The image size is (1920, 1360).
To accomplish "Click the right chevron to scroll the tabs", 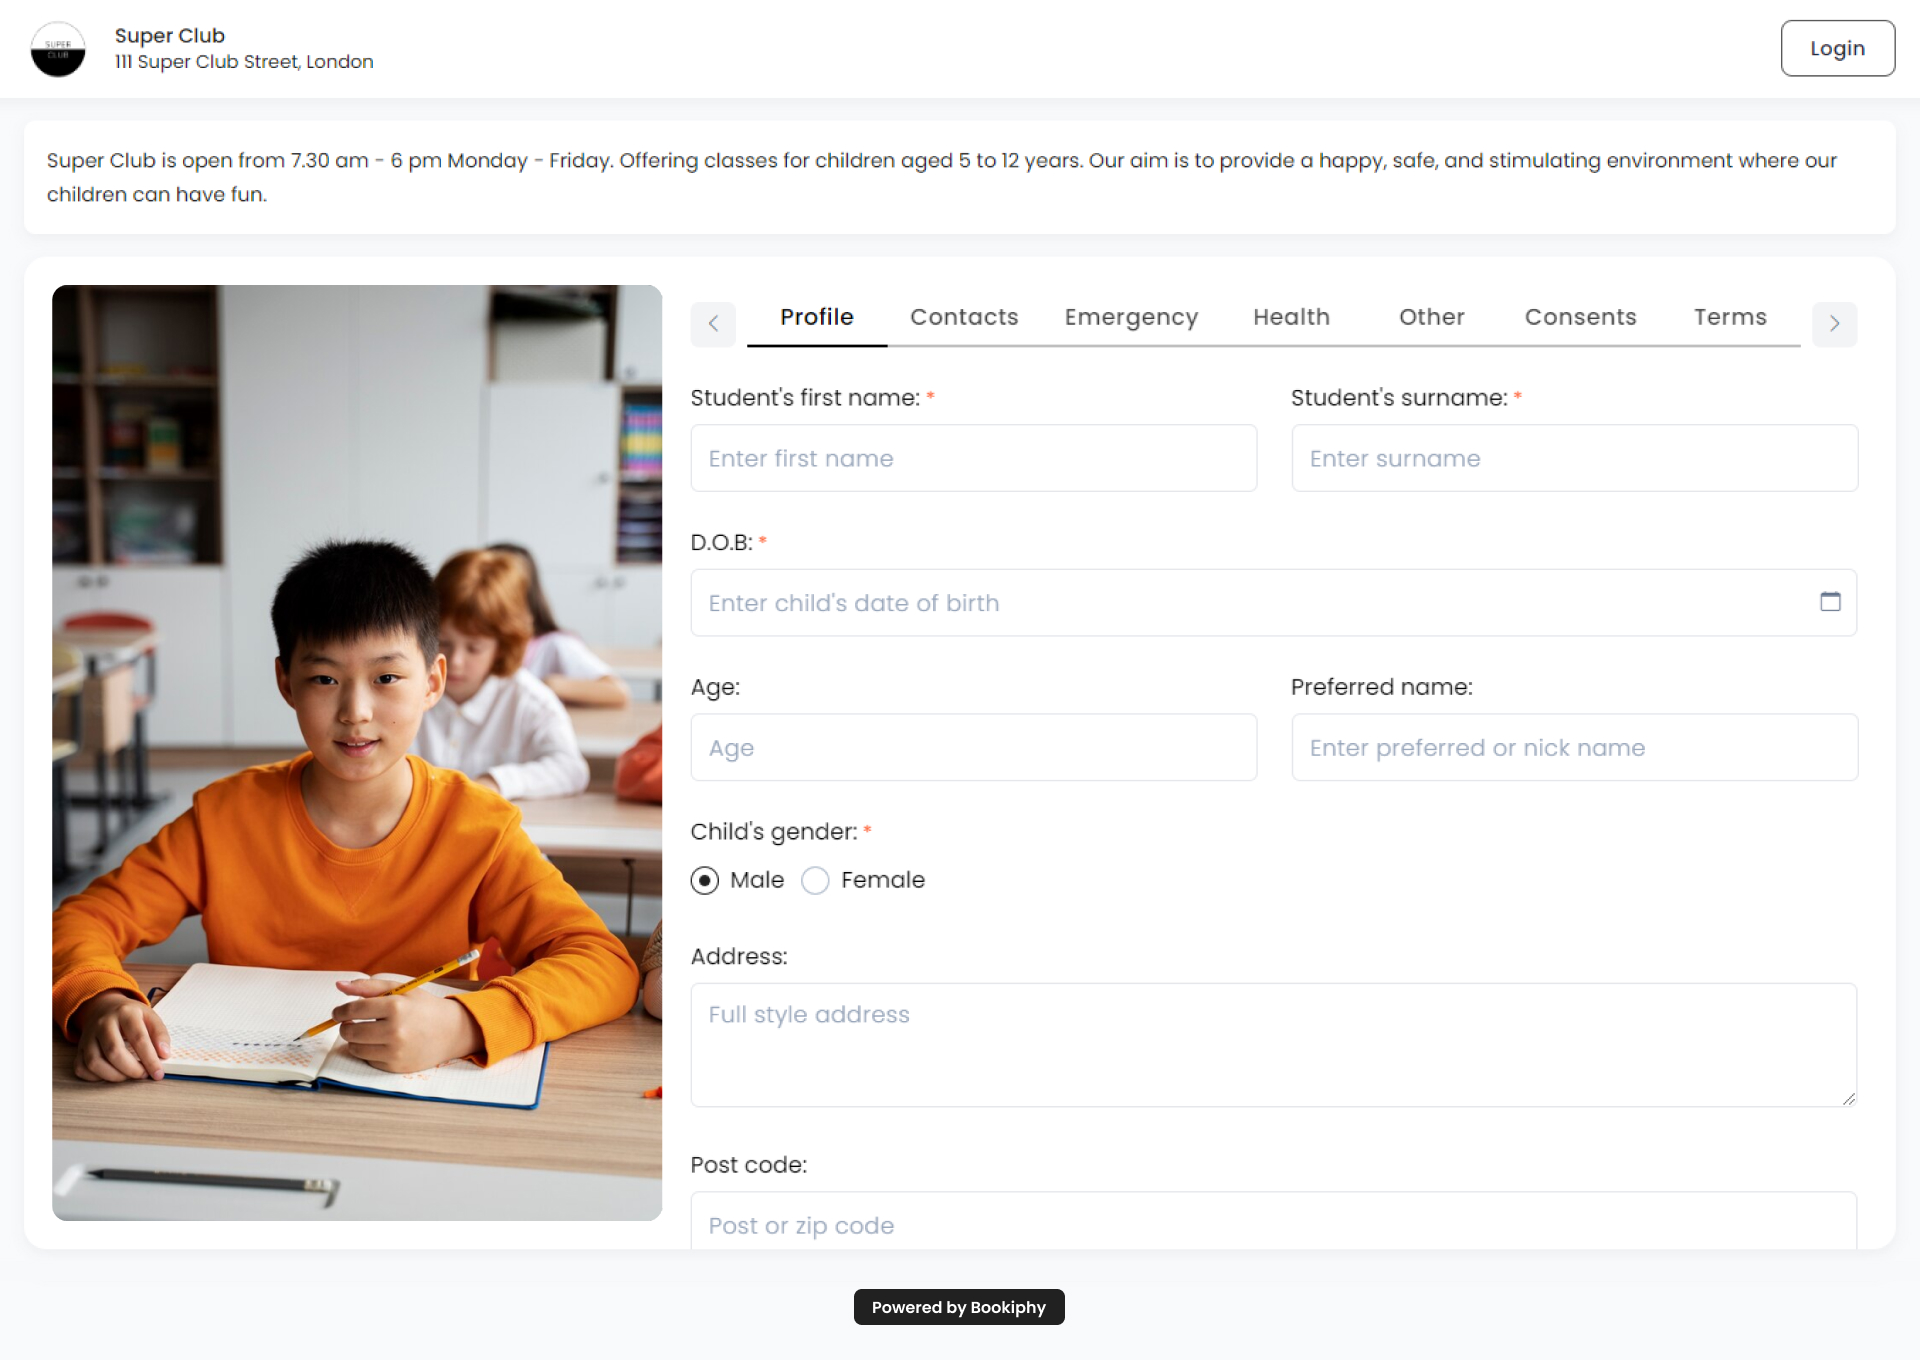I will tap(1834, 324).
